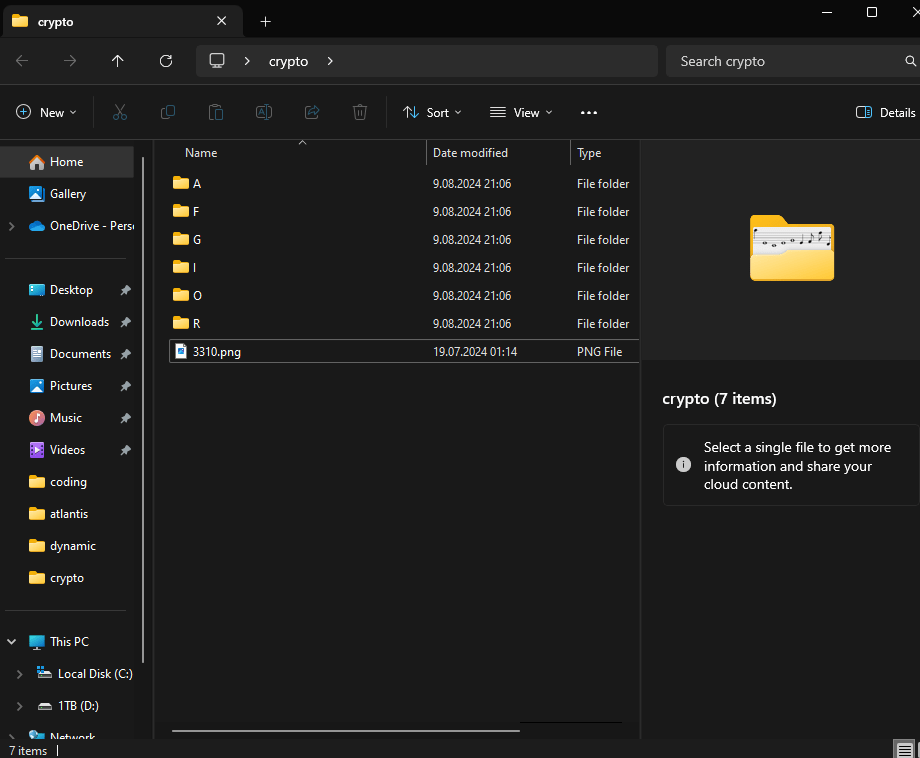
Task: Click the Paste clipboard icon
Action: pyautogui.click(x=216, y=113)
